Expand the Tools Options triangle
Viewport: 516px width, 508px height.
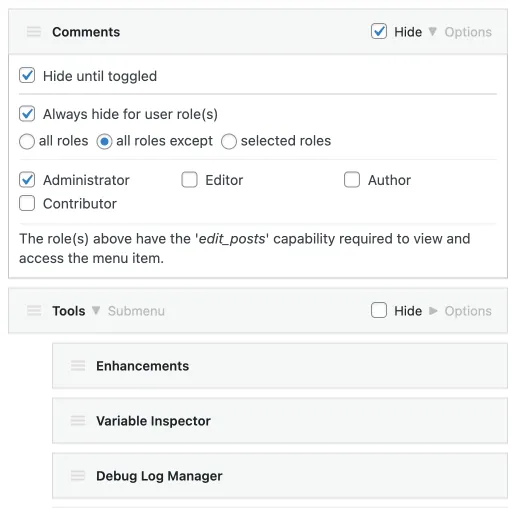tap(433, 311)
